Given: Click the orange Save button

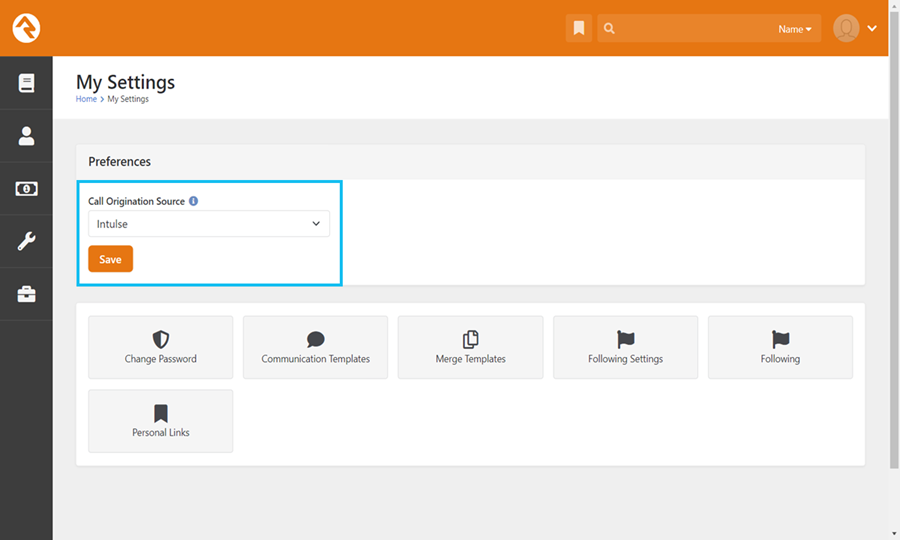Looking at the screenshot, I should click(110, 259).
